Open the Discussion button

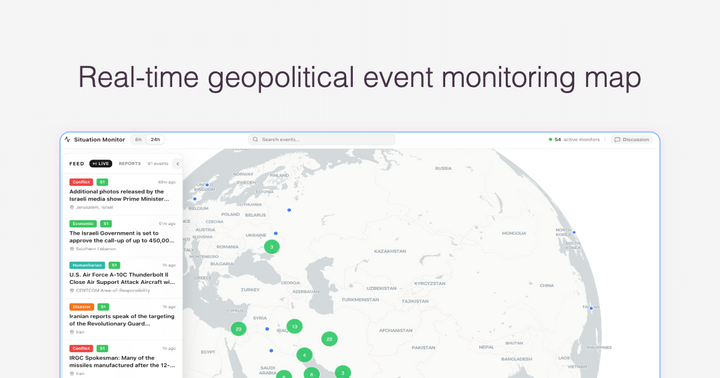[632, 140]
